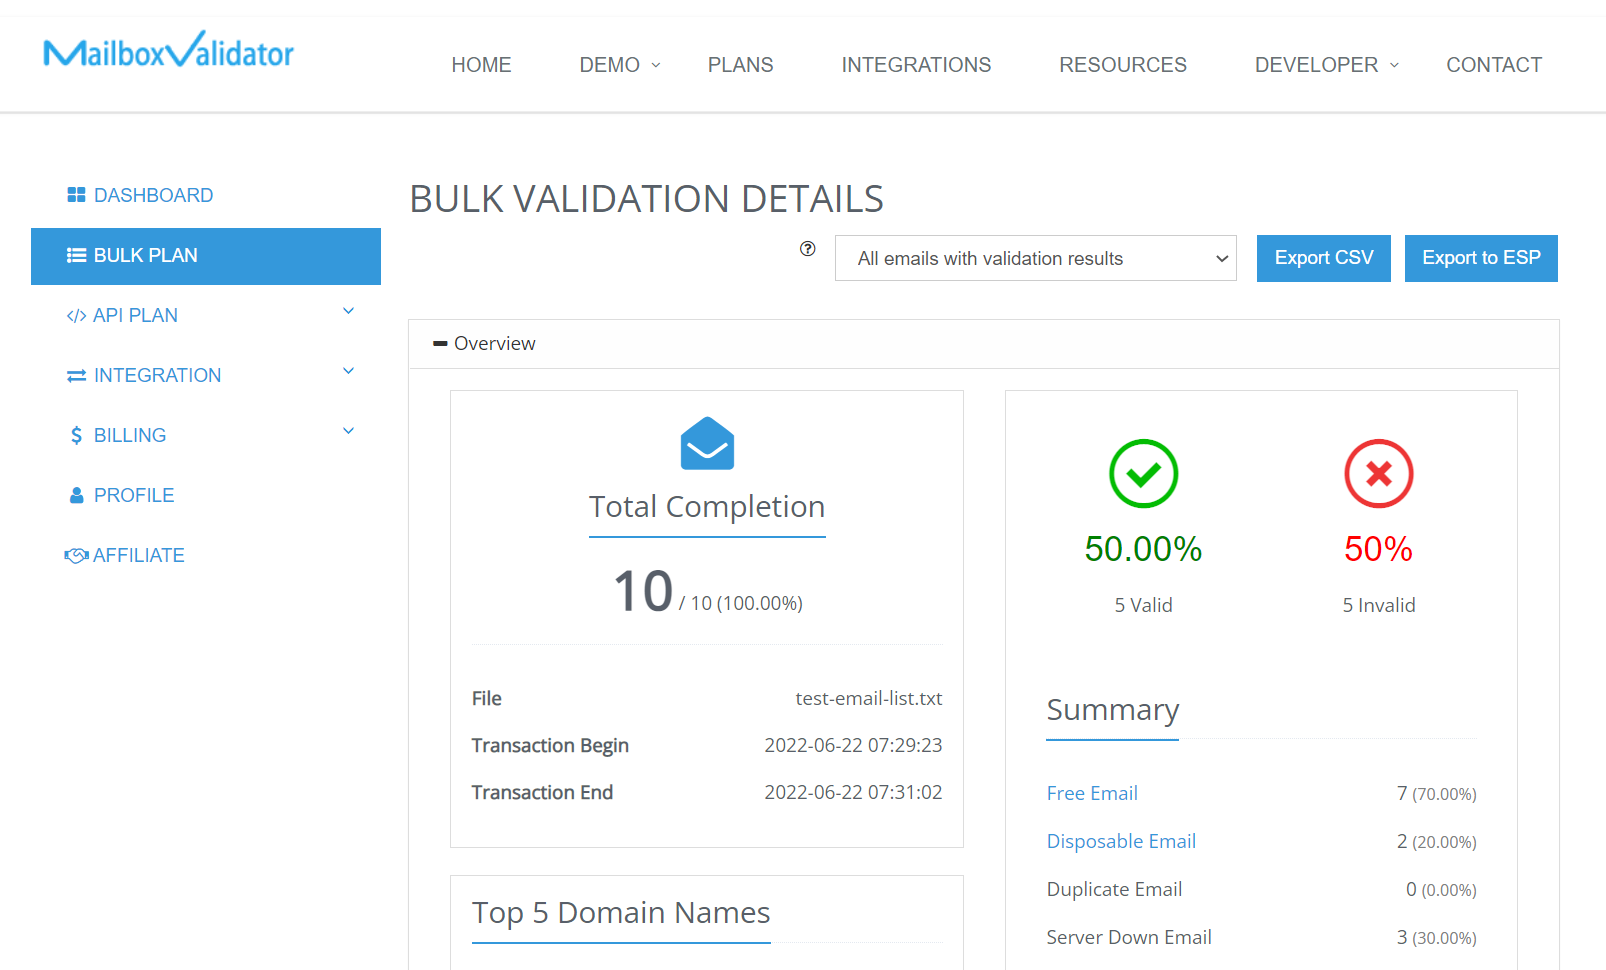1606x970 pixels.
Task: Expand the API Plan submenu chevron
Action: point(349,312)
